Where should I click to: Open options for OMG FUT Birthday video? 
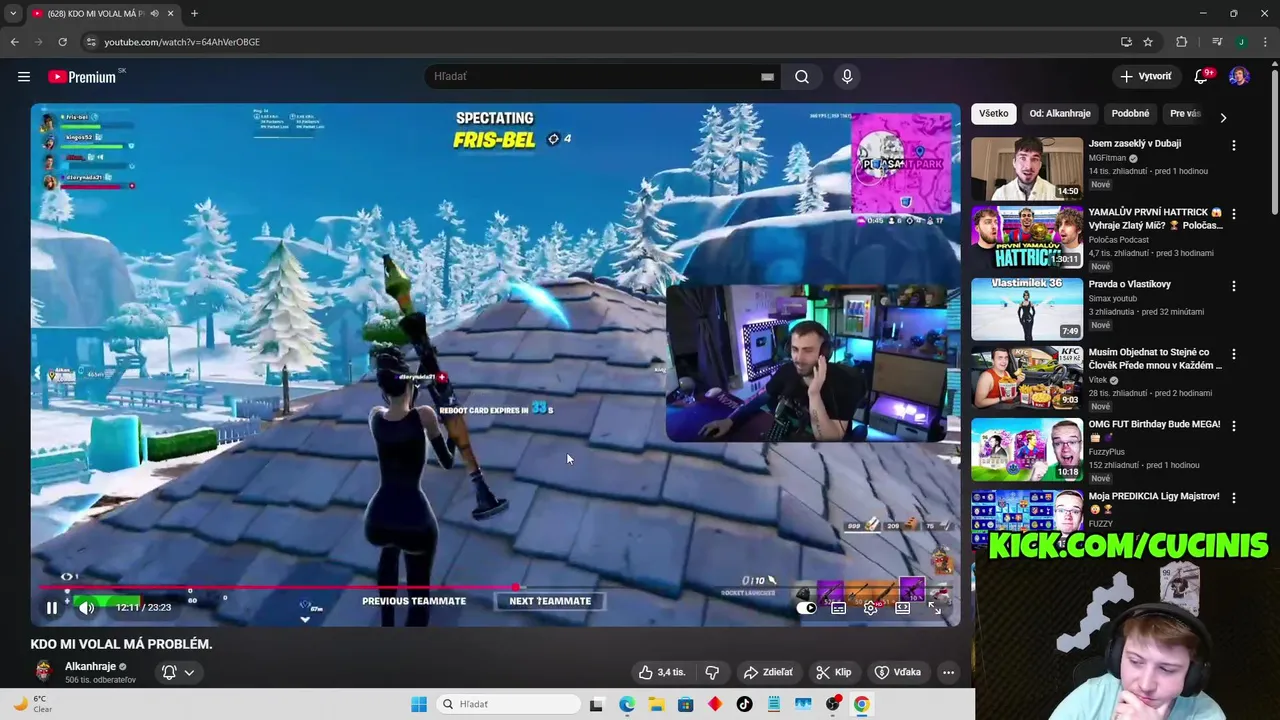click(1233, 426)
